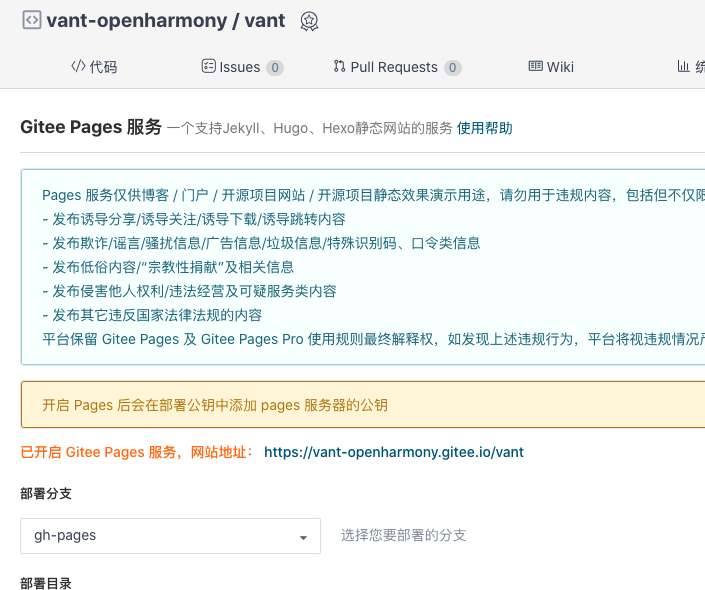The image size is (705, 590).
Task: Click the 一个支持Jekyll、Hugo、Hexo subtitle text
Action: pyautogui.click(x=309, y=128)
